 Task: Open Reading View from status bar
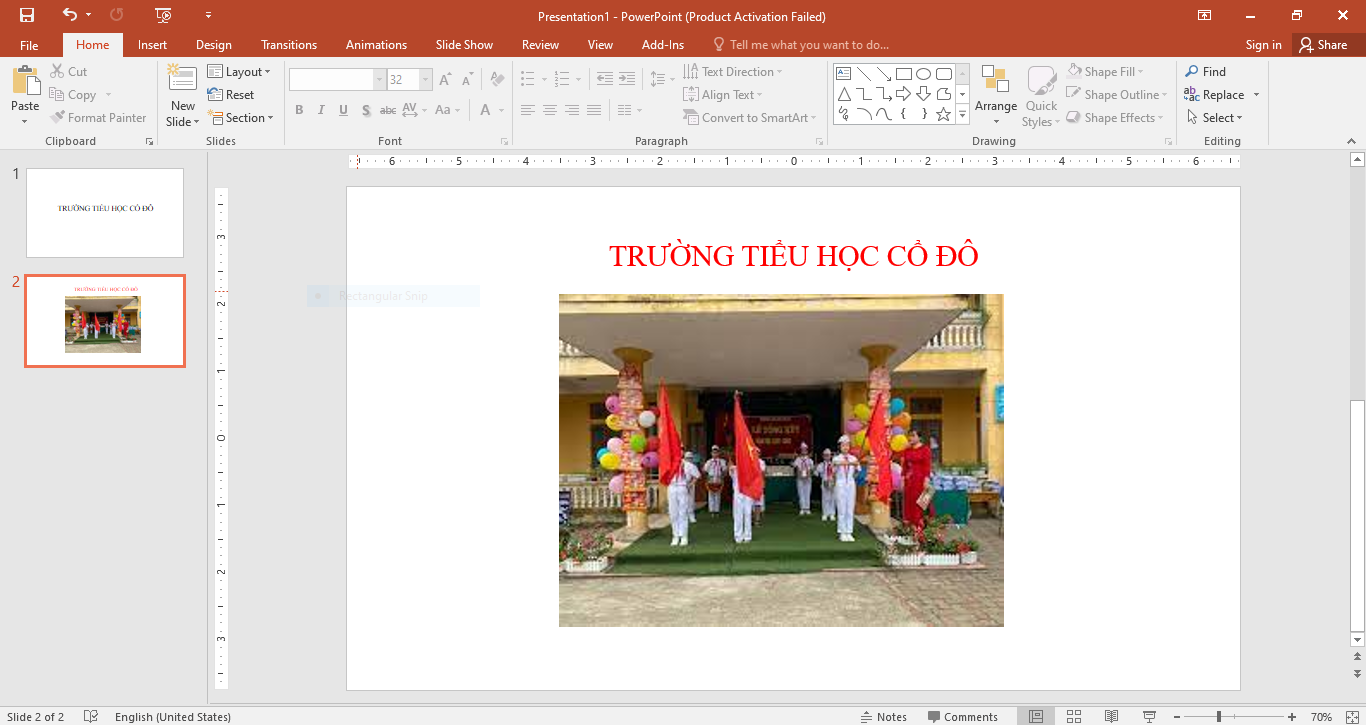[1111, 716]
